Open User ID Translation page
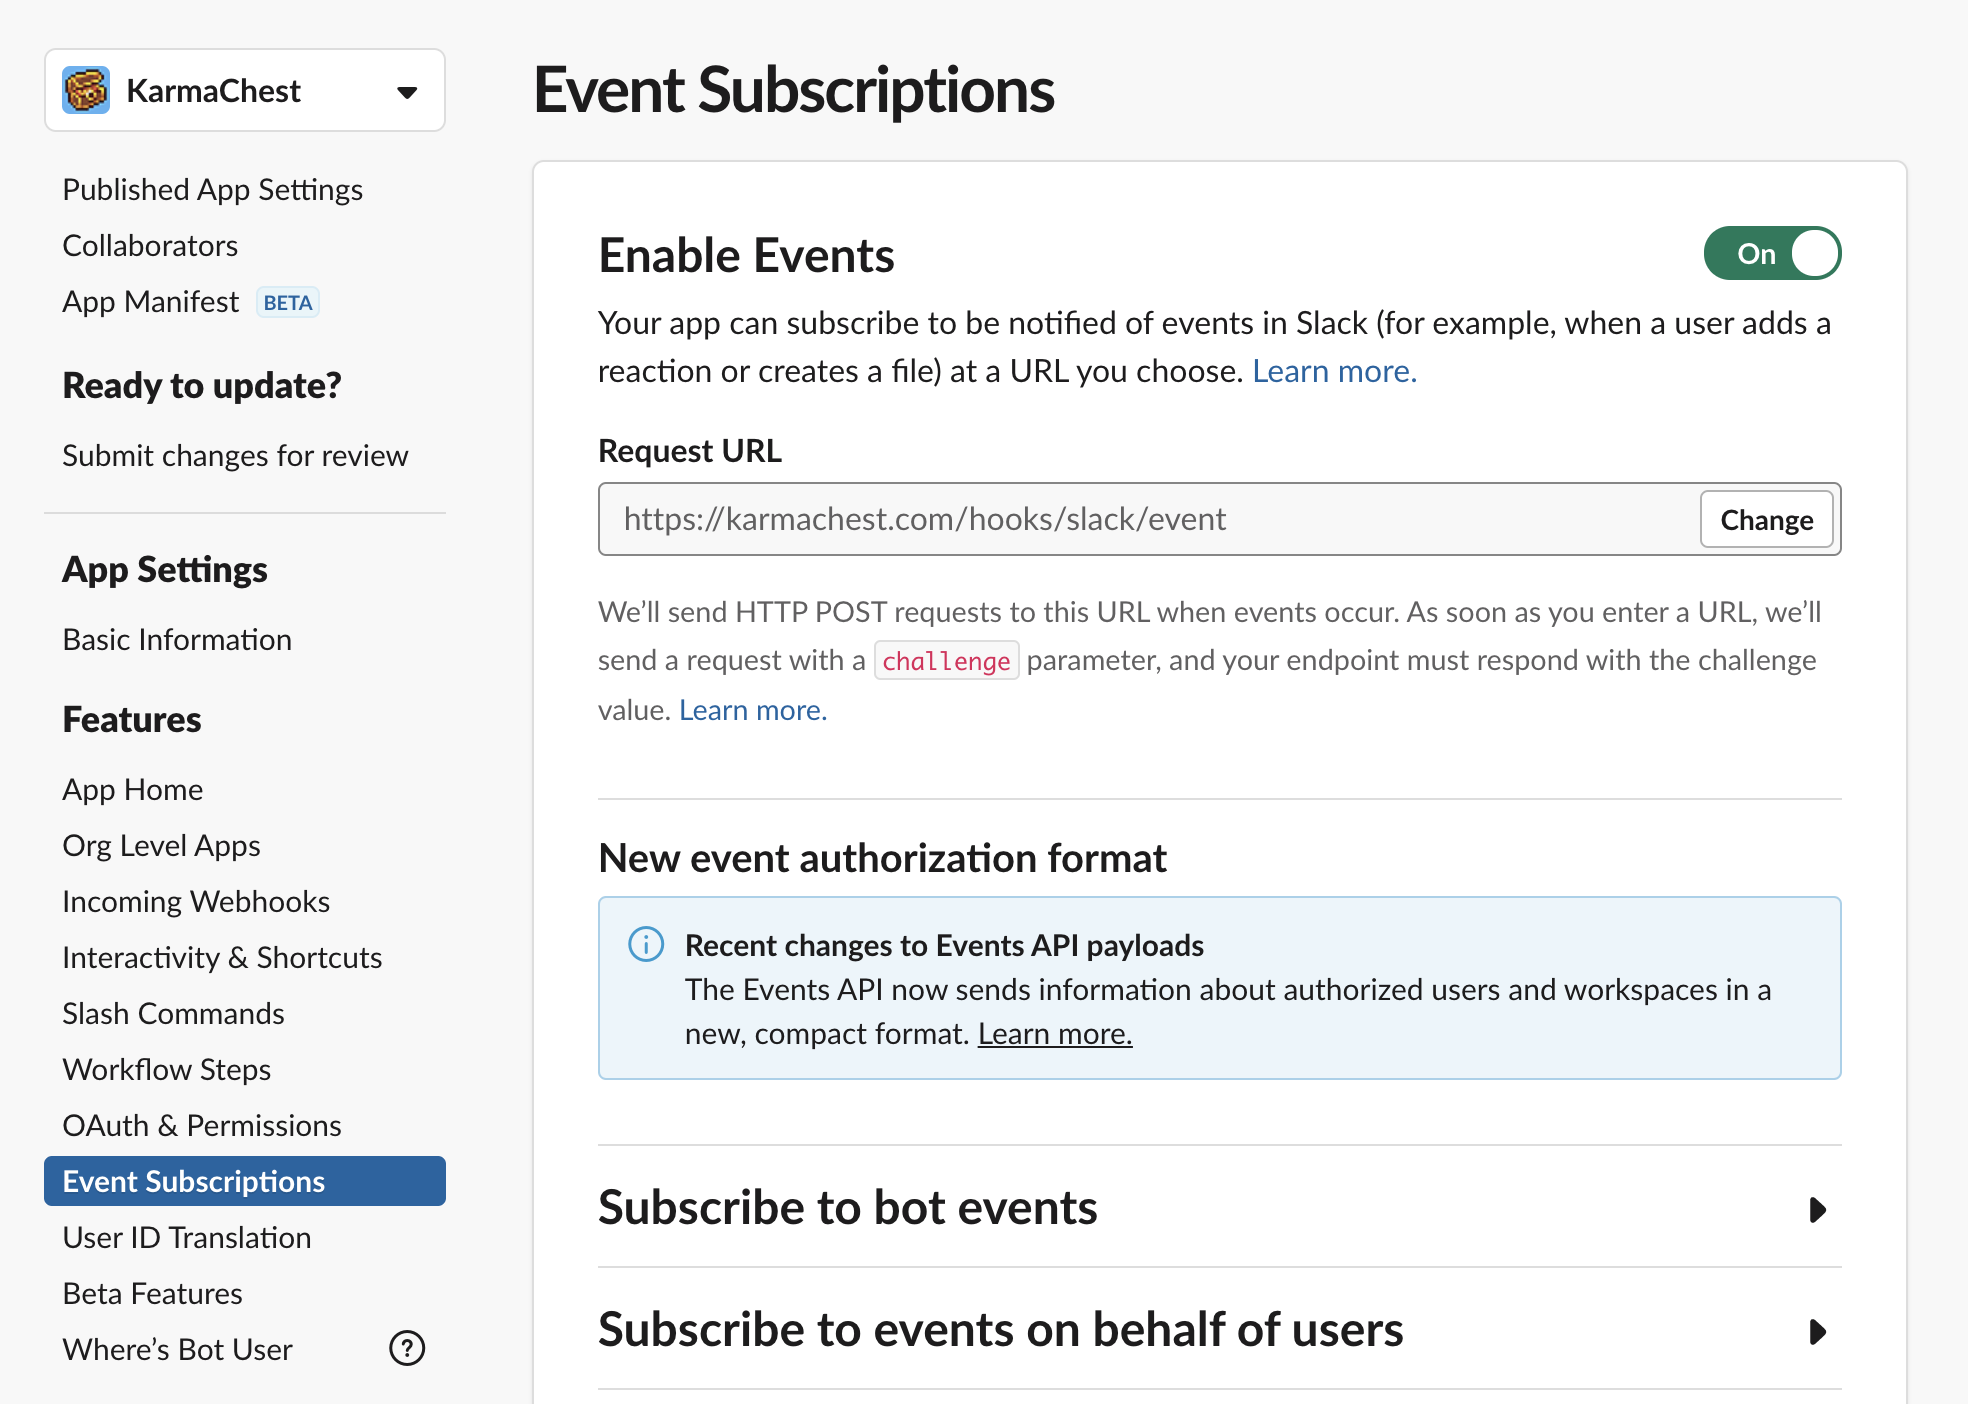This screenshot has width=1968, height=1404. [x=187, y=1237]
